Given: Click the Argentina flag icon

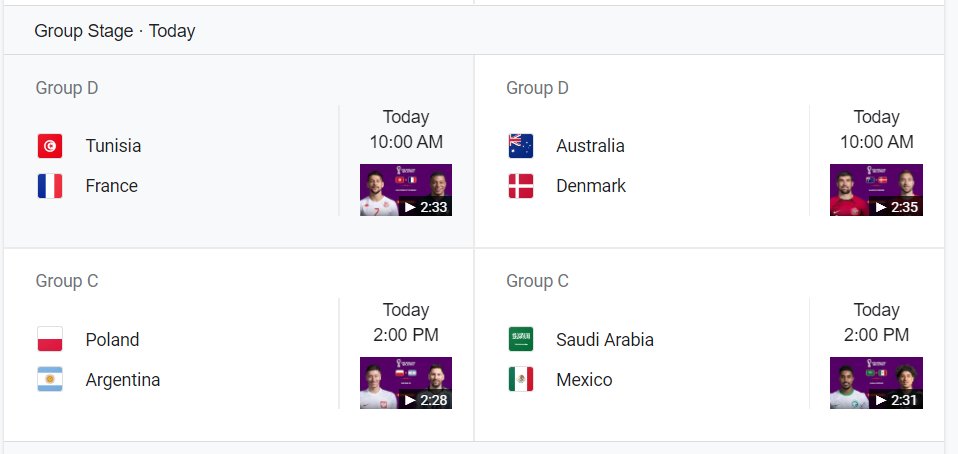Looking at the screenshot, I should click(49, 379).
